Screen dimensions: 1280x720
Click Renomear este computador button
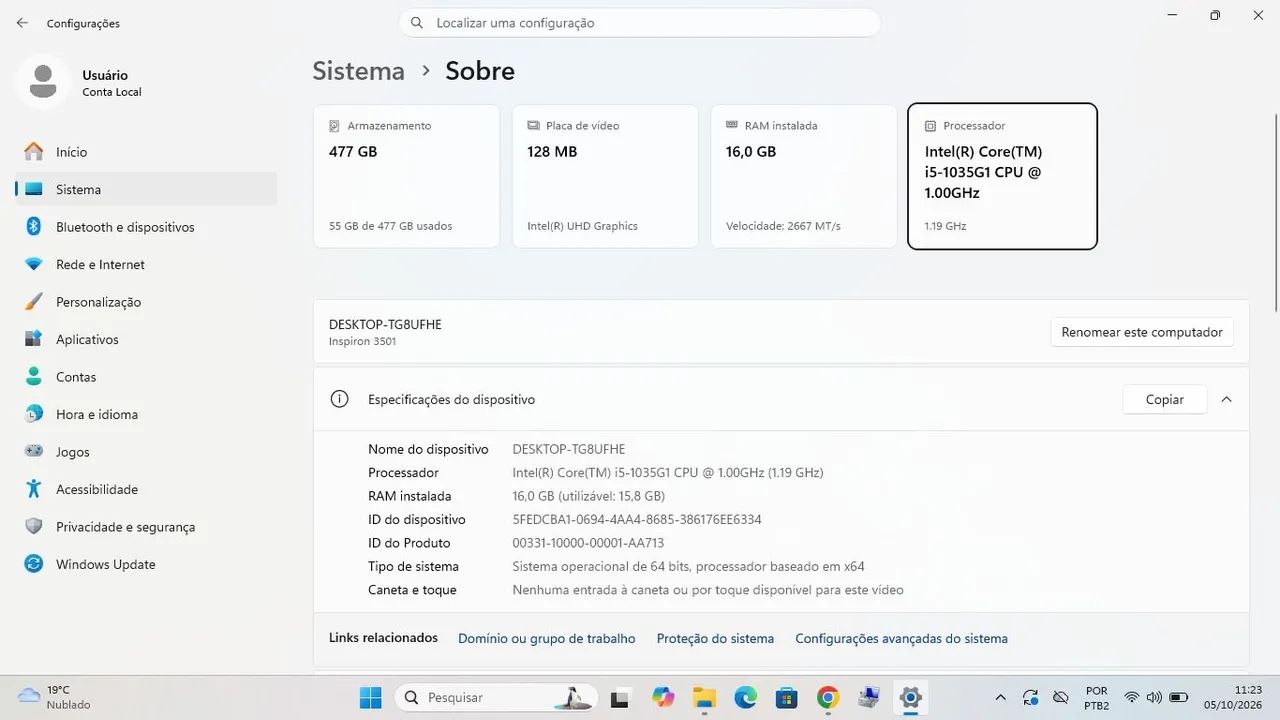click(1142, 332)
